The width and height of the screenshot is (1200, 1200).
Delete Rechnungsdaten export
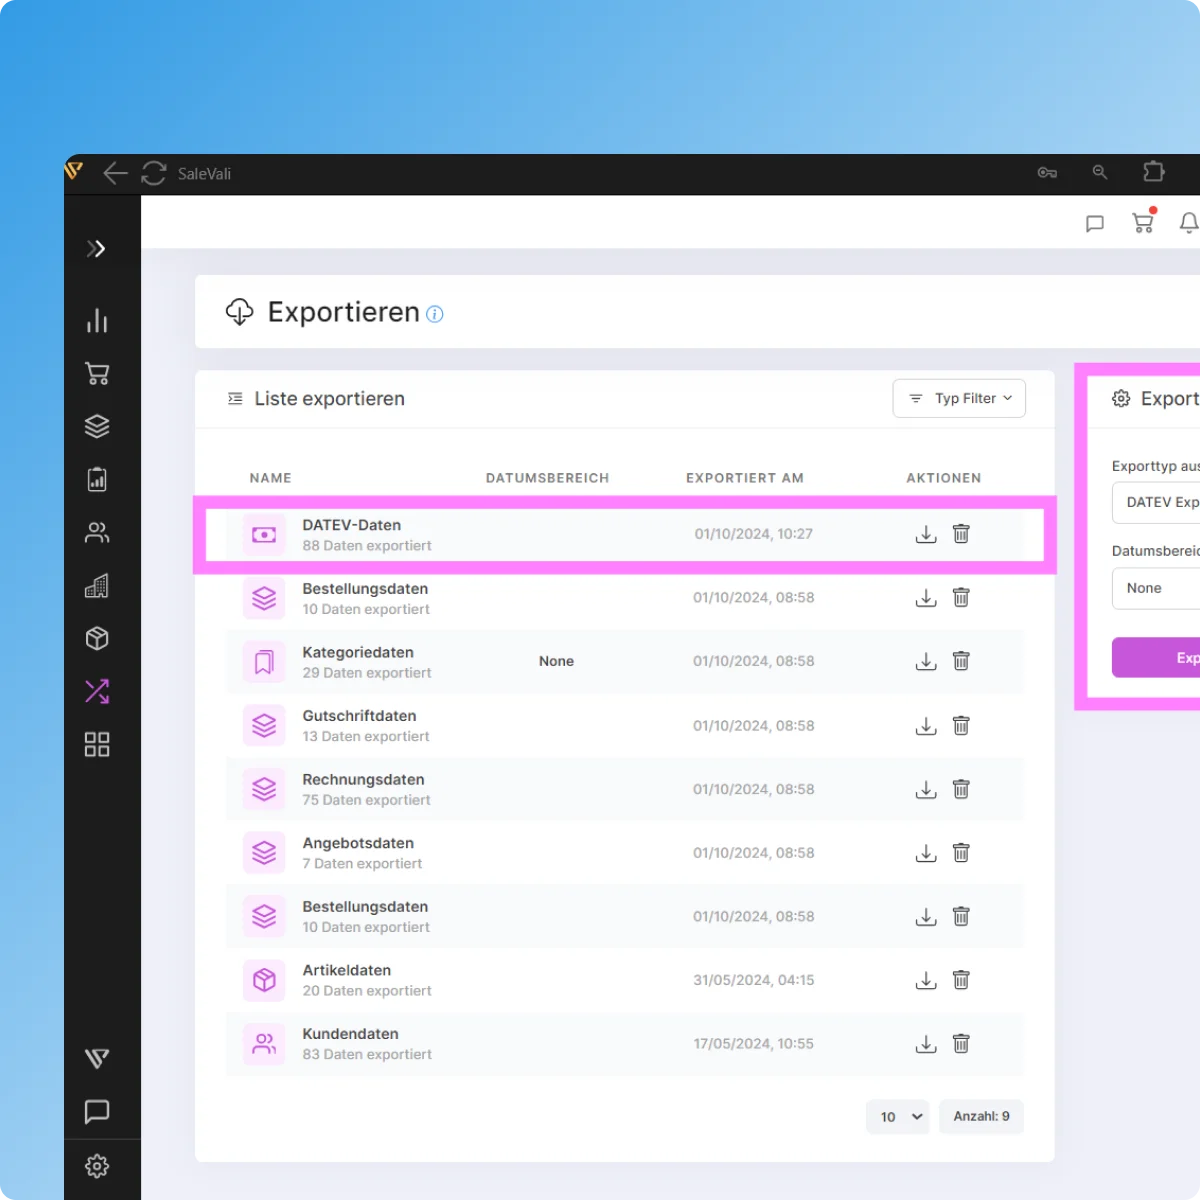click(961, 789)
